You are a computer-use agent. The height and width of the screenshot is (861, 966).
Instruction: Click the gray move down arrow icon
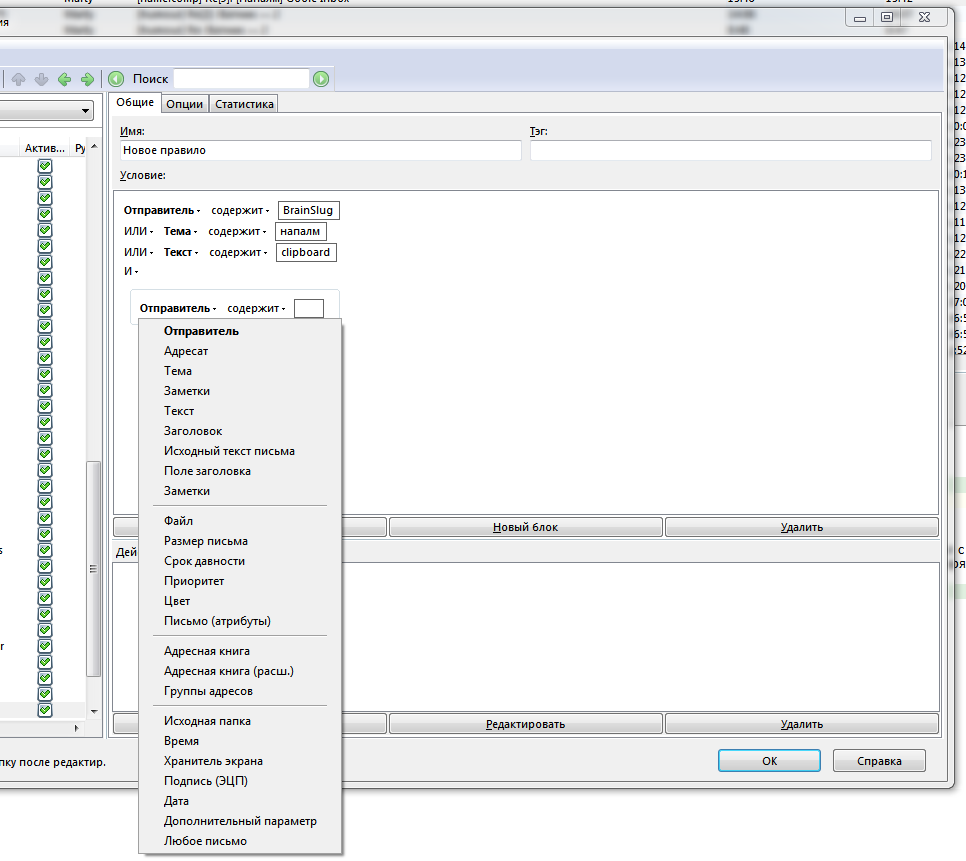(41, 79)
